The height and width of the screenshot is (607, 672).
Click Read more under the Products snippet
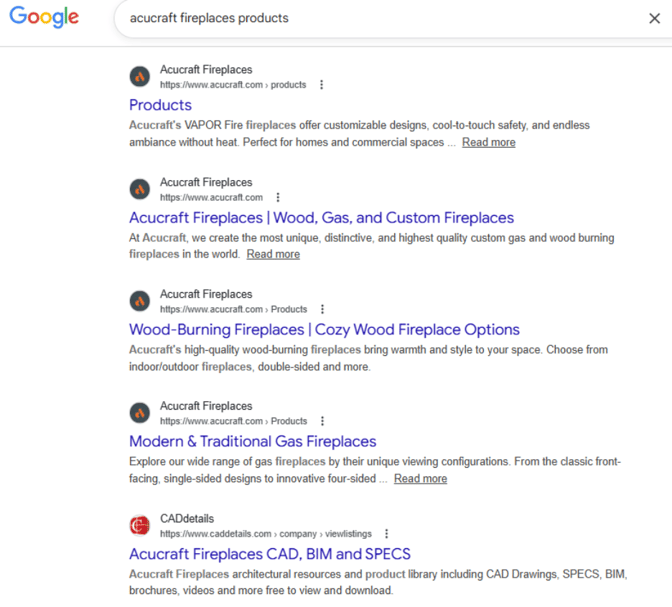tap(488, 142)
